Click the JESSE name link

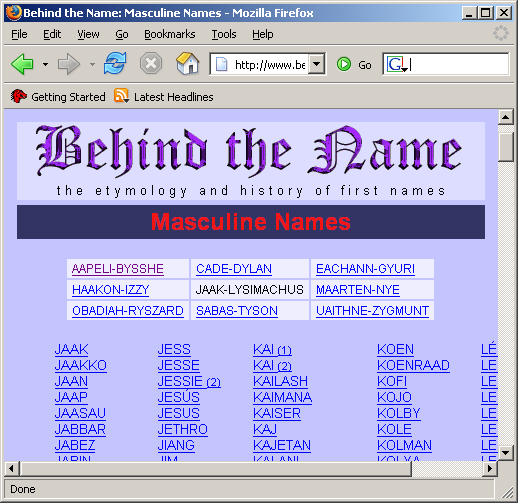[179, 366]
